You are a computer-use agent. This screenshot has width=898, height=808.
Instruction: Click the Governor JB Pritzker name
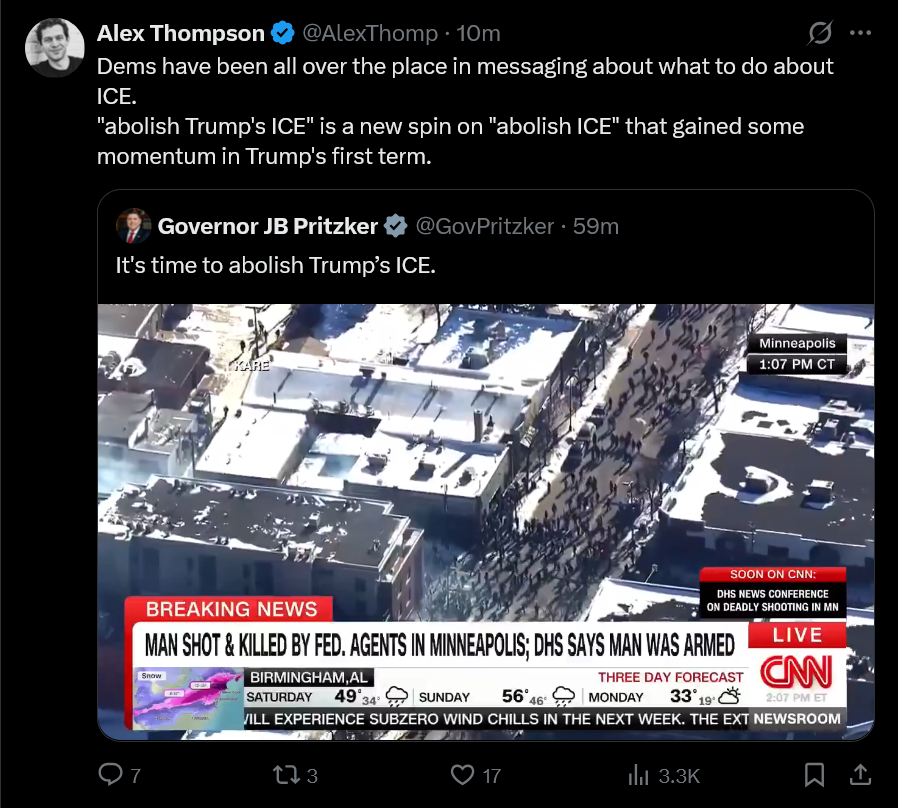pyautogui.click(x=267, y=226)
